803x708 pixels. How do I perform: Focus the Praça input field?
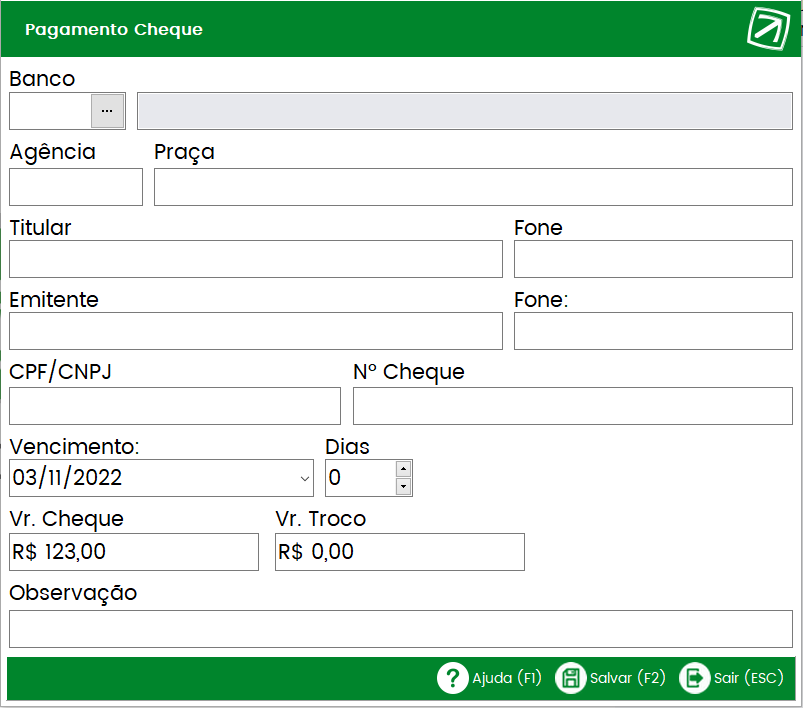(473, 187)
